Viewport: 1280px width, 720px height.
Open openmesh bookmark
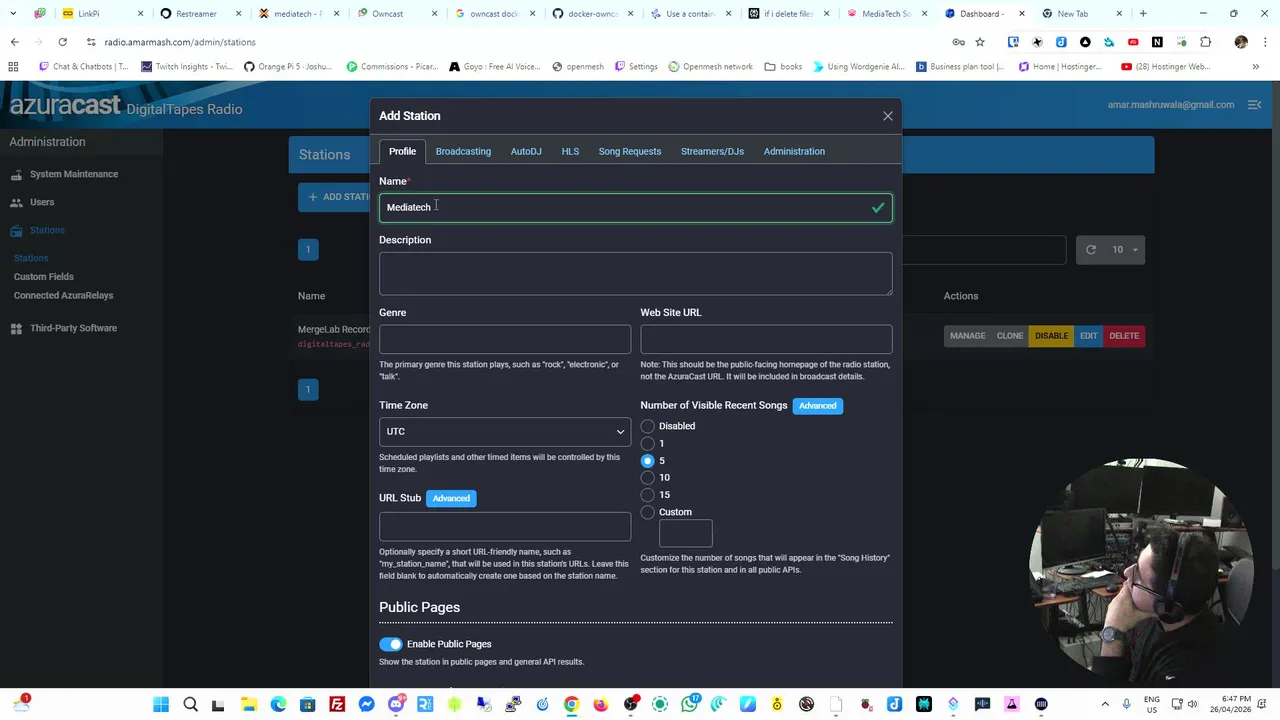(x=578, y=67)
